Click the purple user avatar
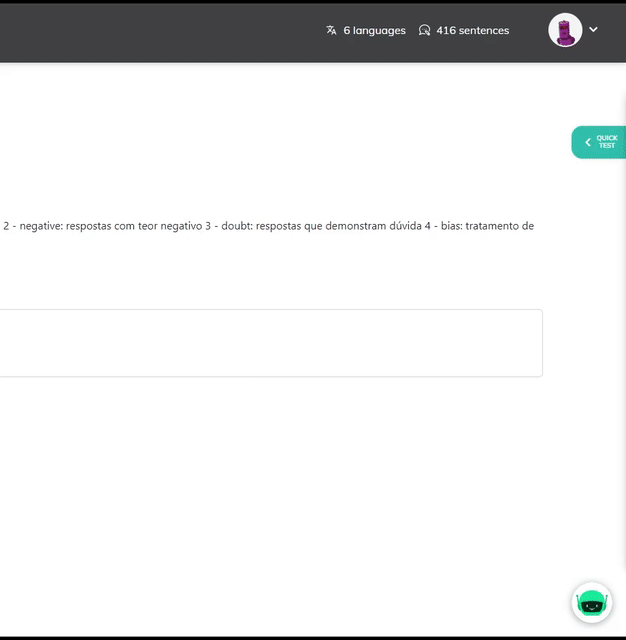The height and width of the screenshot is (640, 626). [565, 30]
